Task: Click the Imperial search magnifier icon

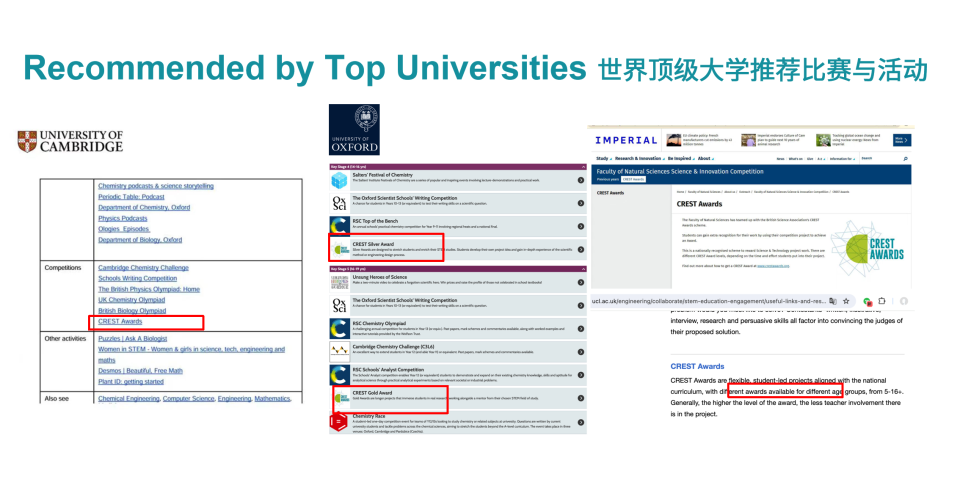Action: tap(906, 159)
